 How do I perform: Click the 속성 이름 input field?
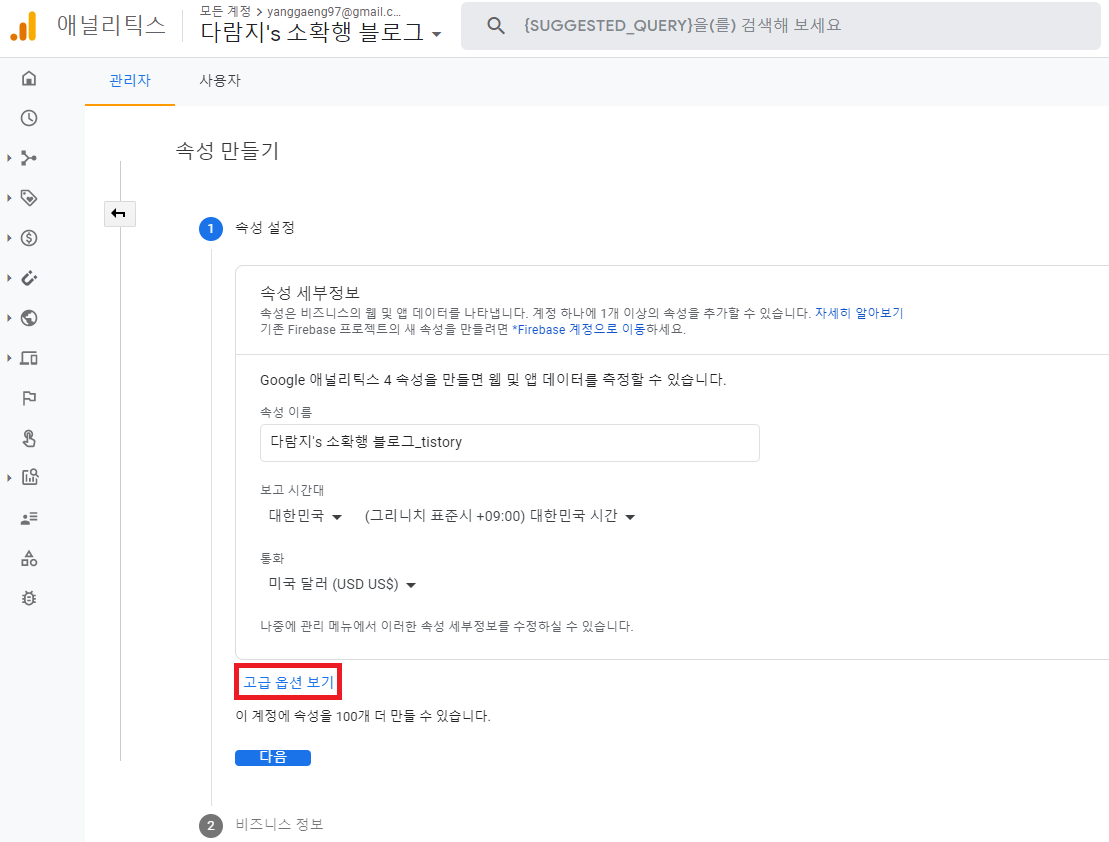510,443
